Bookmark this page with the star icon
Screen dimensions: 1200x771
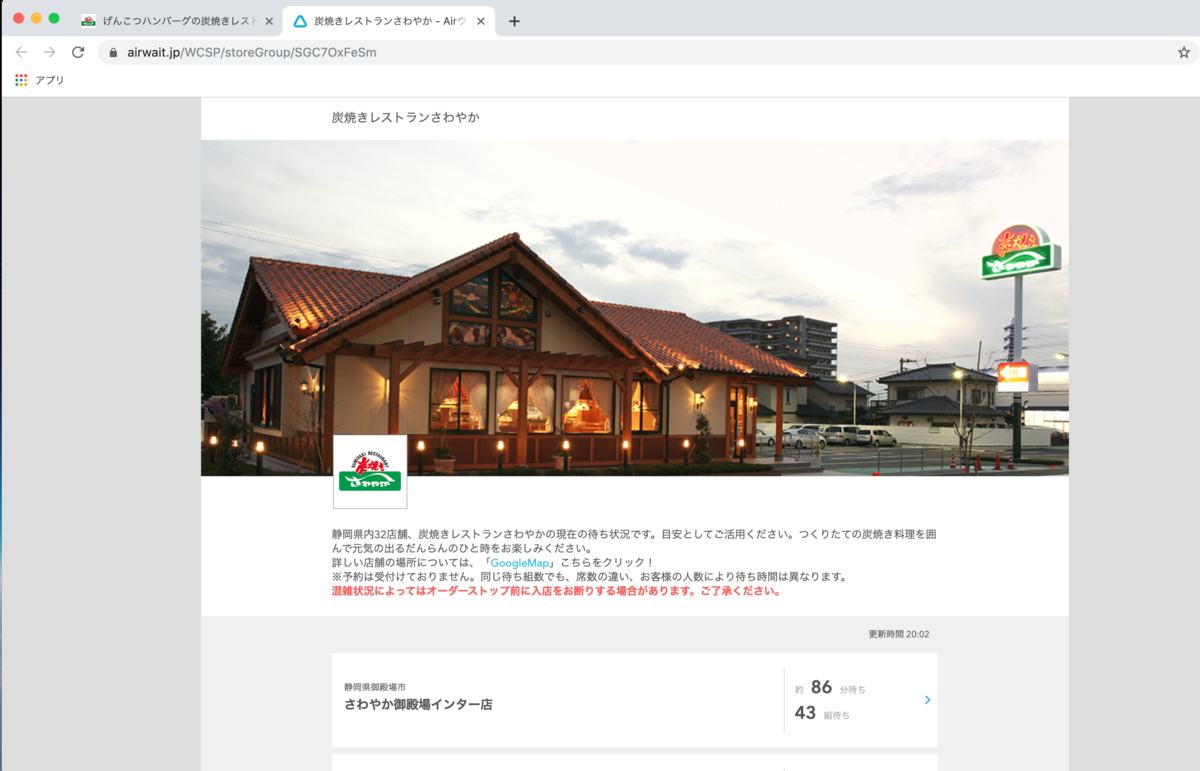[1184, 52]
